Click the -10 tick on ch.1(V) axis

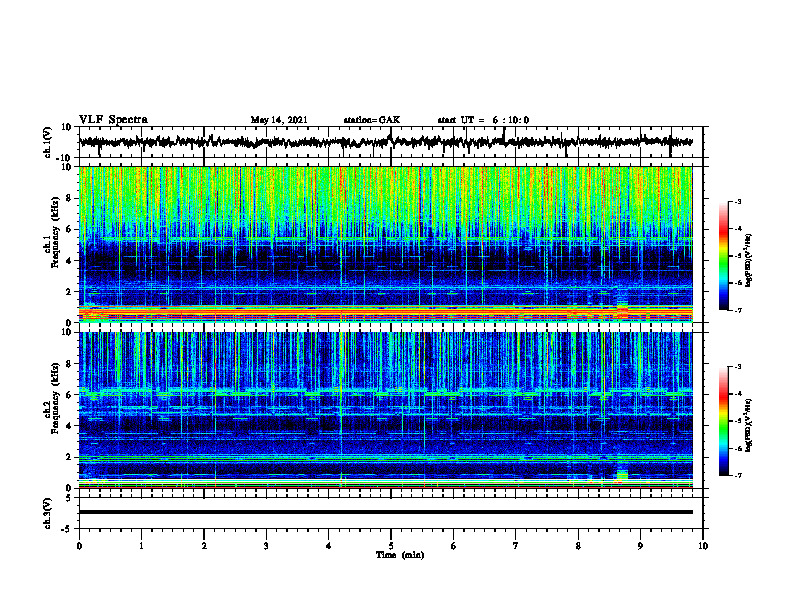(x=65, y=157)
